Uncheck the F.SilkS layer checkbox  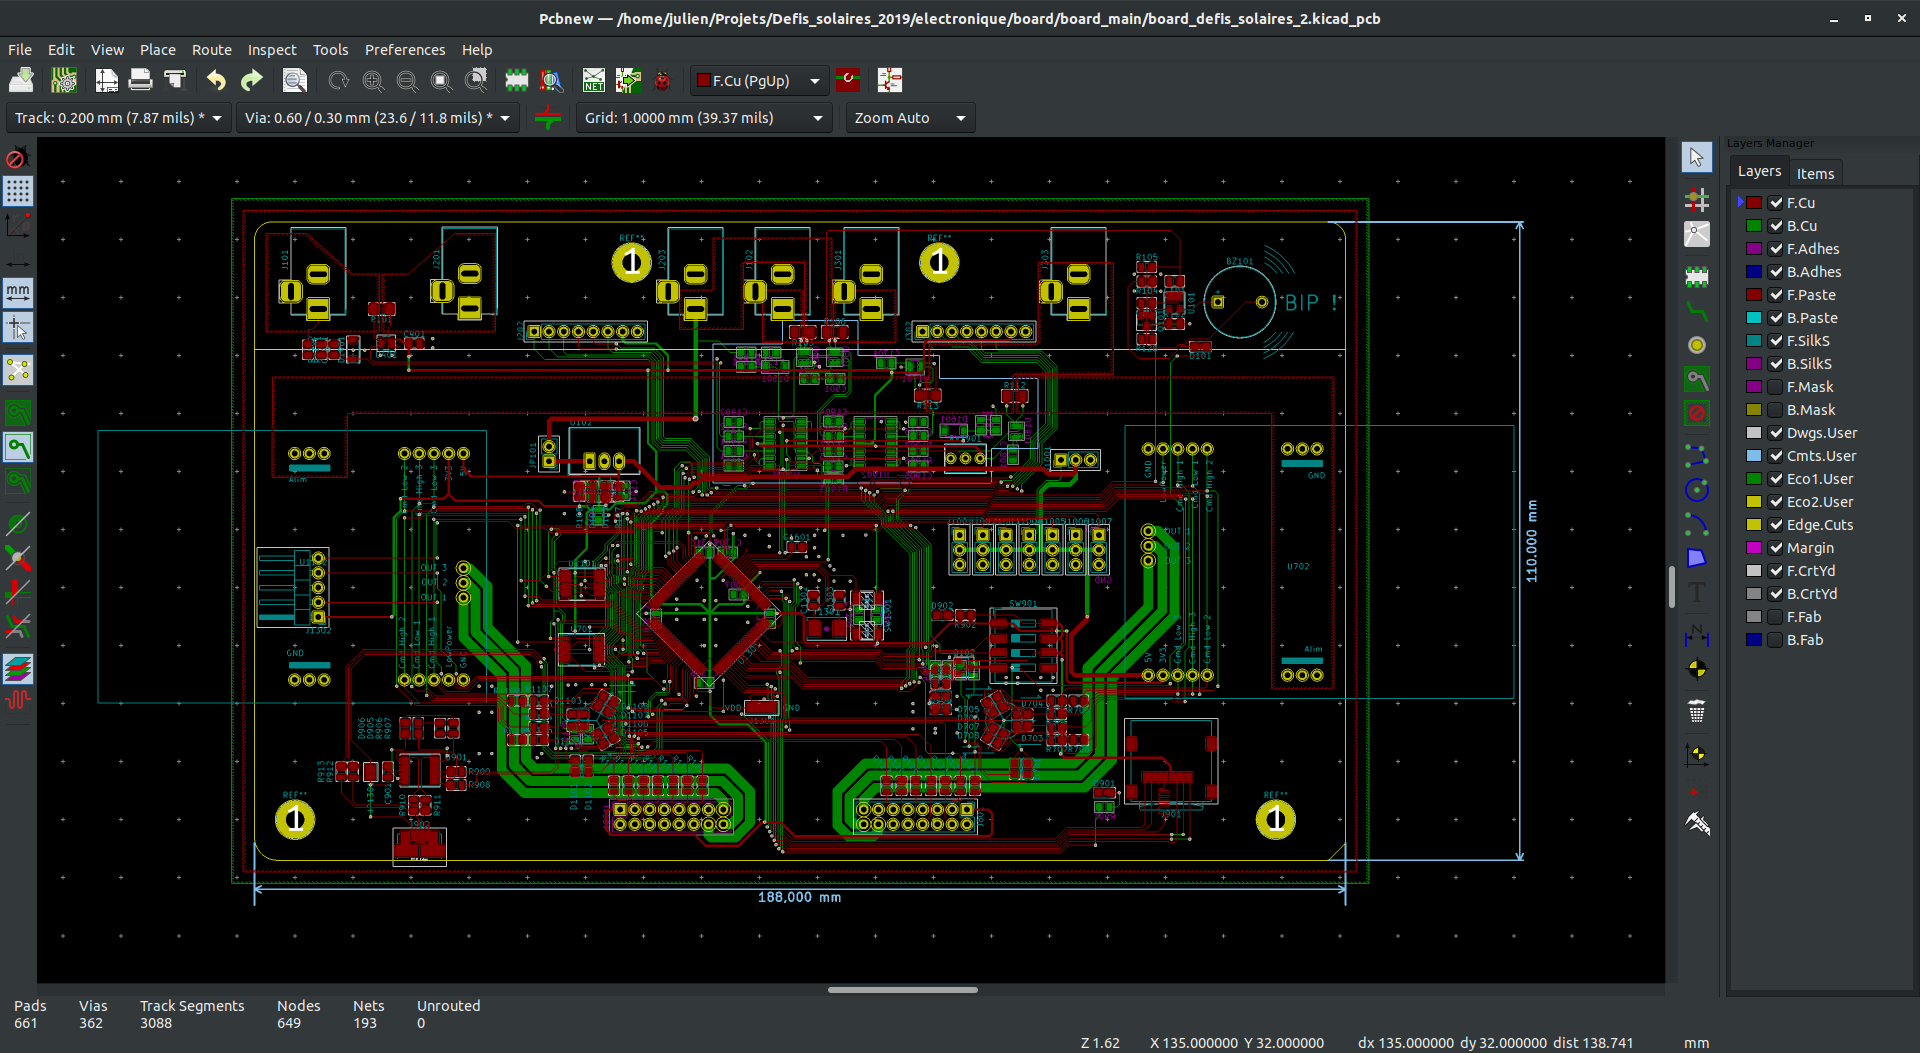click(x=1776, y=341)
